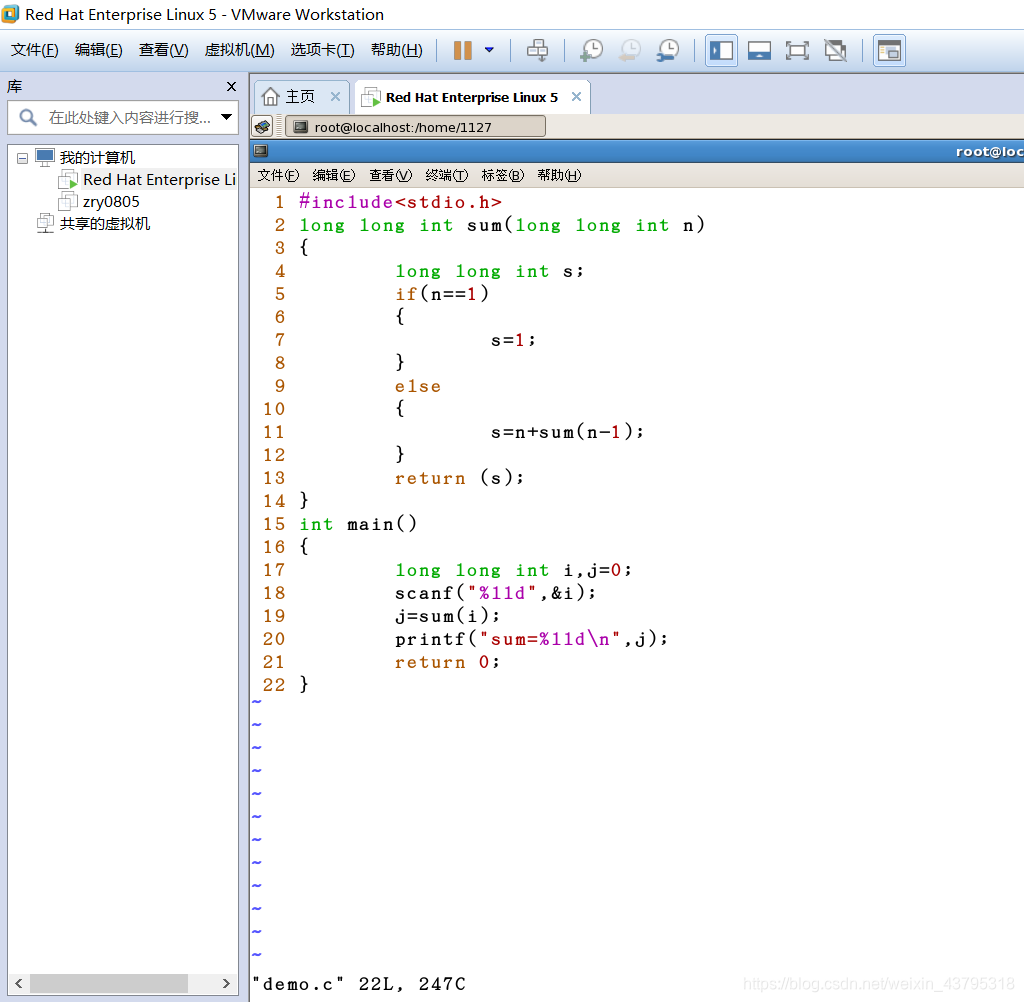The width and height of the screenshot is (1024, 1002).
Task: Click on the scanf line in the code
Action: tap(495, 593)
